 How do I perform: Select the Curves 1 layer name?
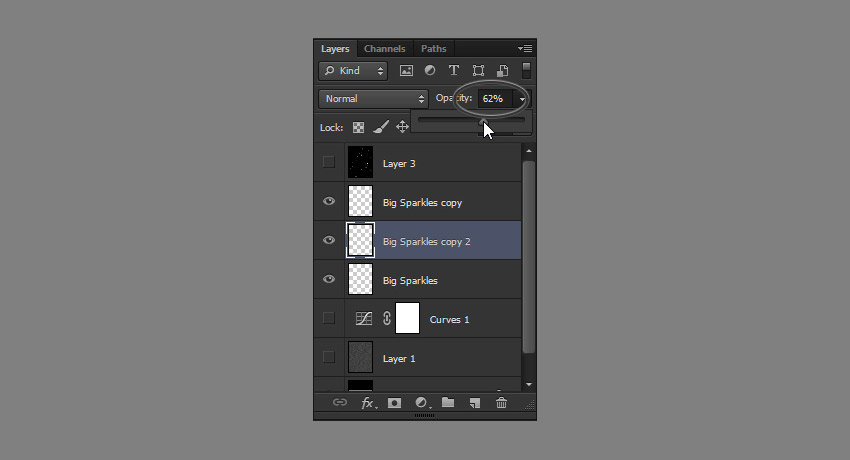click(449, 320)
